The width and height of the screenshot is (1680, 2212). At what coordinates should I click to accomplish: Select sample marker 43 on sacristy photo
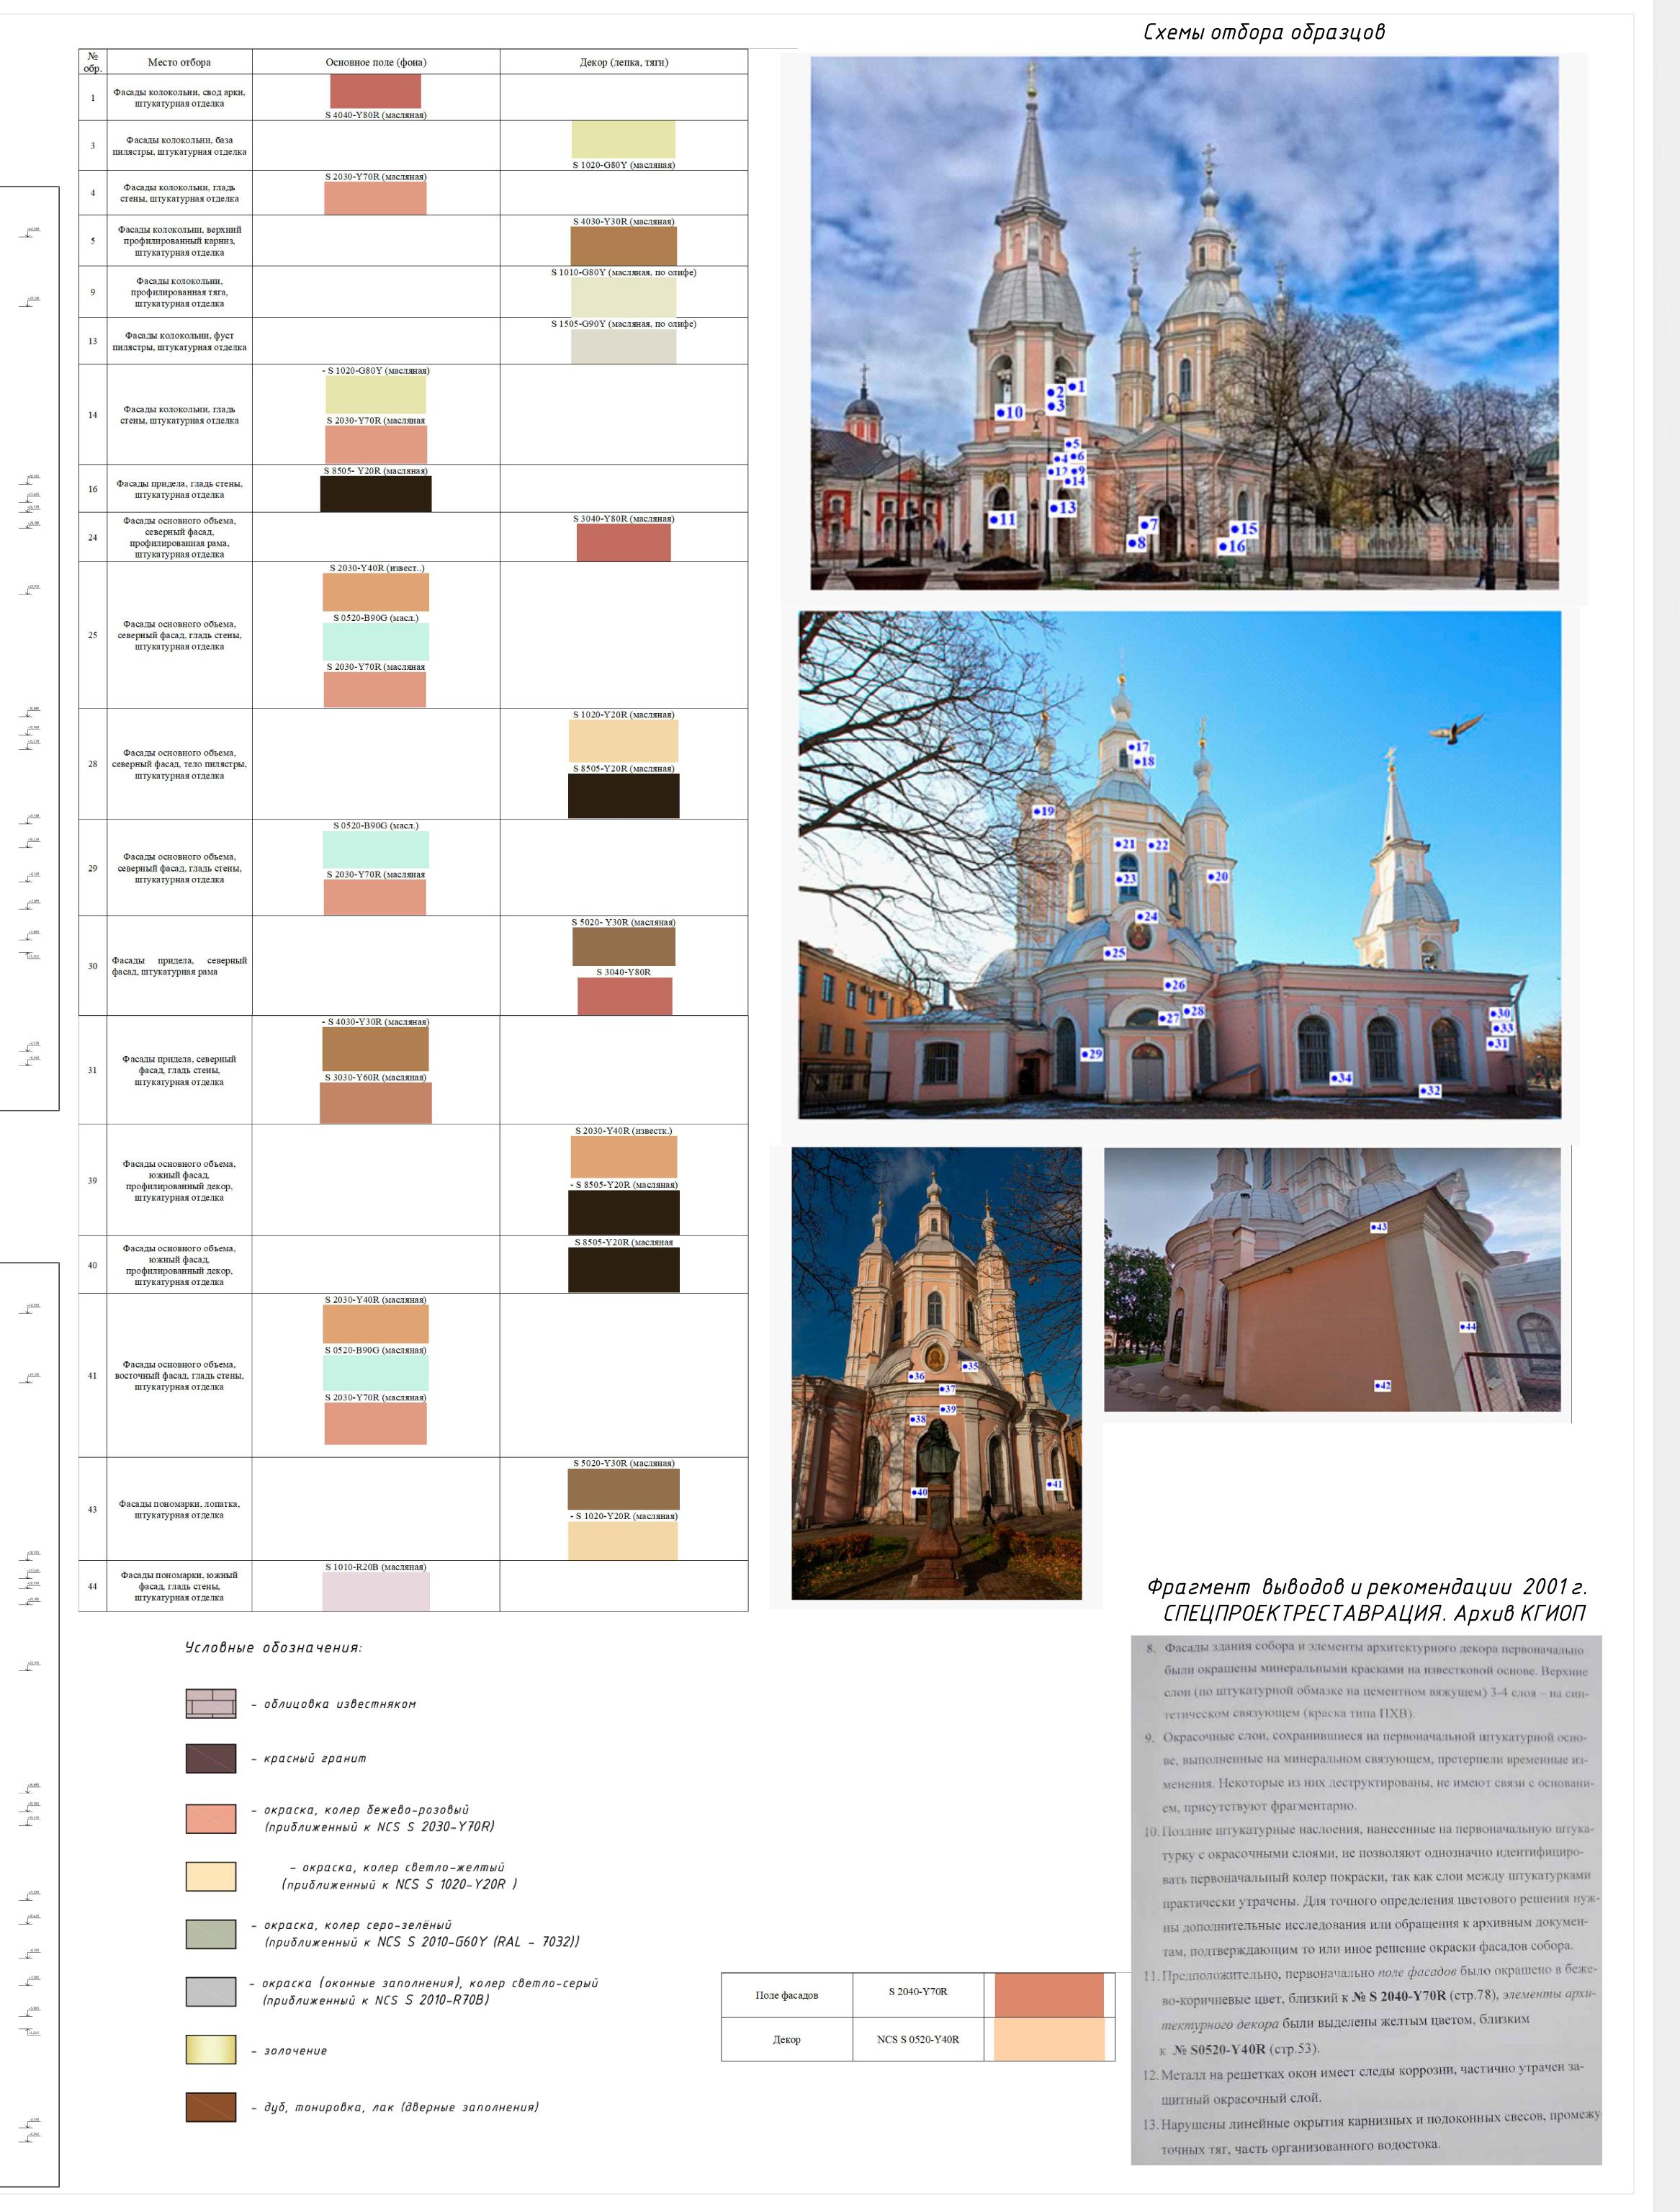[1379, 1227]
